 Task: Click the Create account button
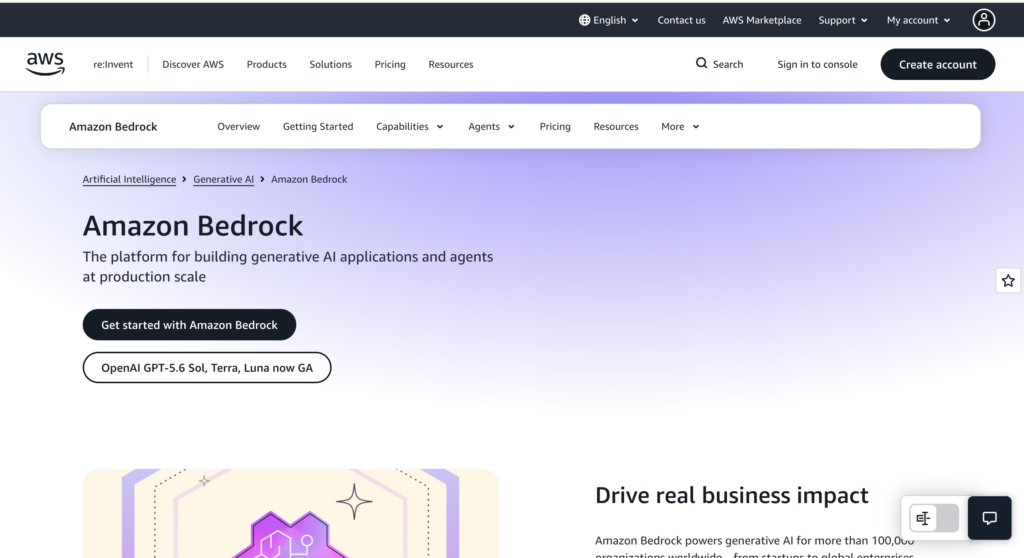pos(938,64)
